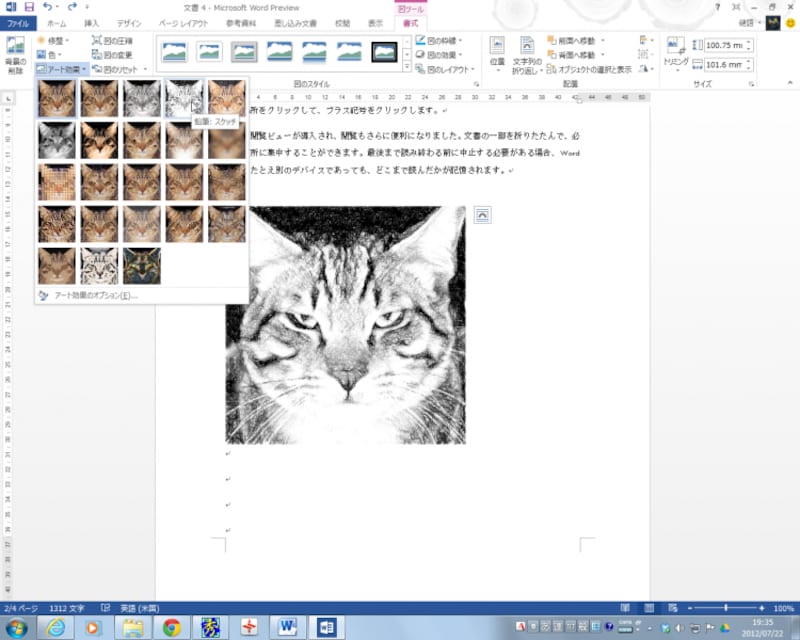Click layout options icon beside cat picture
This screenshot has width=800, height=640.
coord(482,214)
